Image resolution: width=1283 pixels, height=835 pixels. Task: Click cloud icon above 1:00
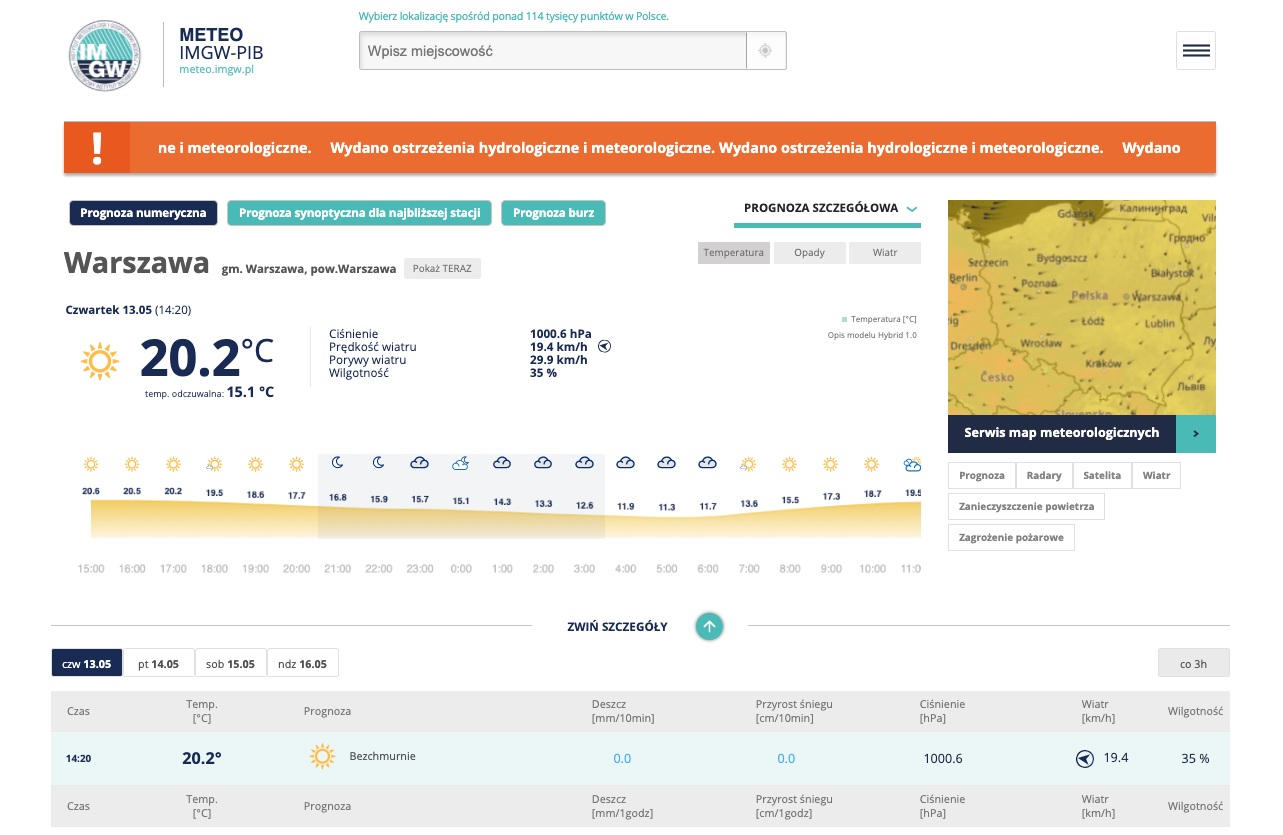coord(502,463)
